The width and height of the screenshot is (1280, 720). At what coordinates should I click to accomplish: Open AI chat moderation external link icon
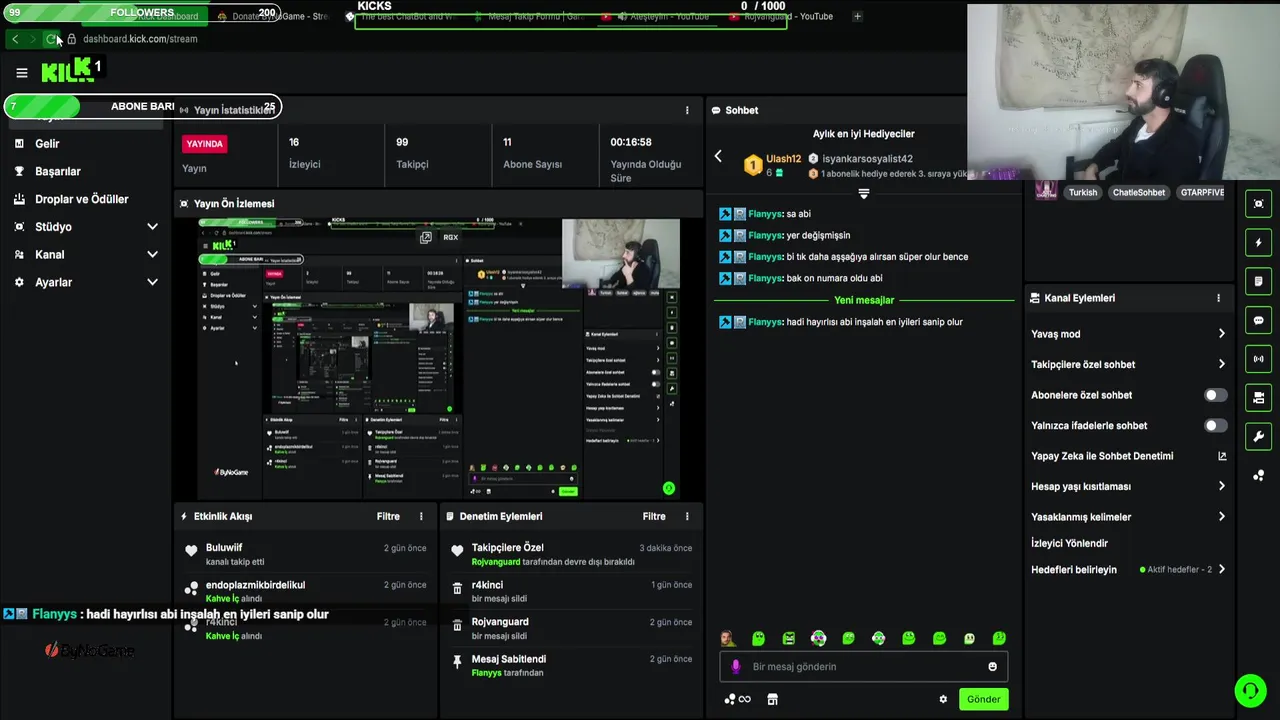[x=1221, y=456]
